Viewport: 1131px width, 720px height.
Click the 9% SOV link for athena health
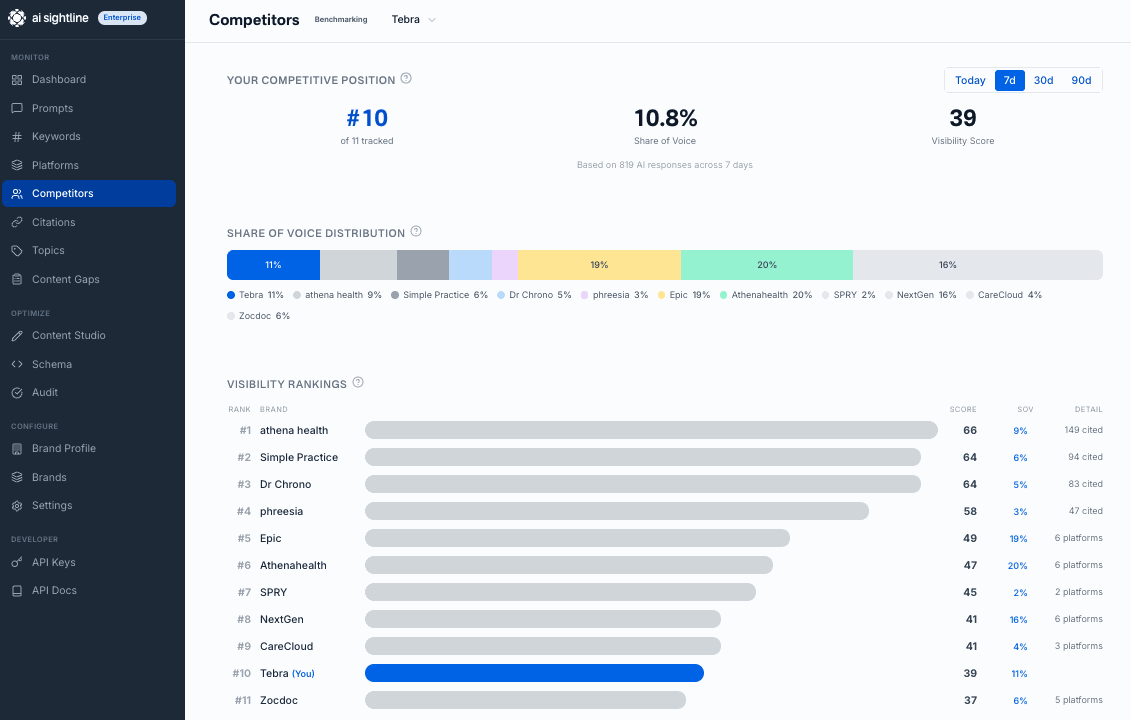pos(1019,430)
